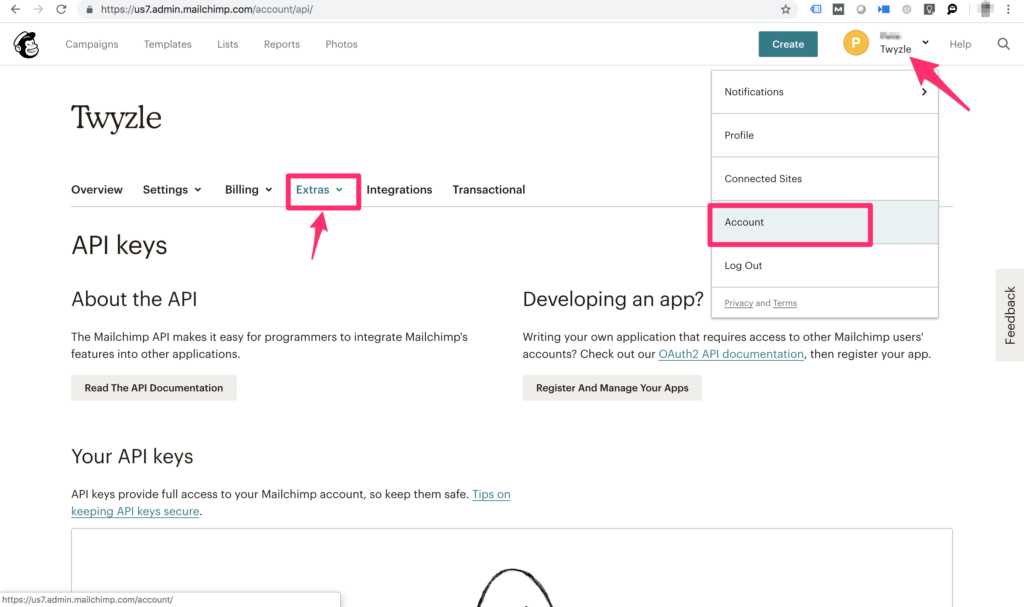Open the Chrome three-dot menu
The image size is (1024, 607).
tap(1010, 9)
